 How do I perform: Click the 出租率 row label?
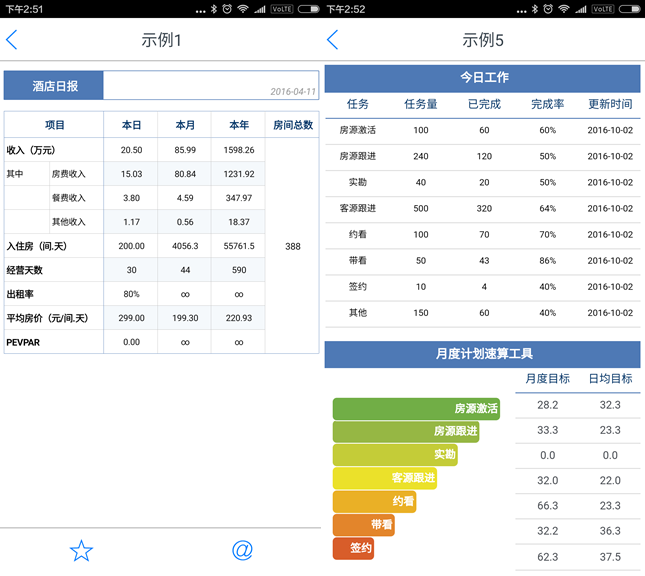point(20,294)
